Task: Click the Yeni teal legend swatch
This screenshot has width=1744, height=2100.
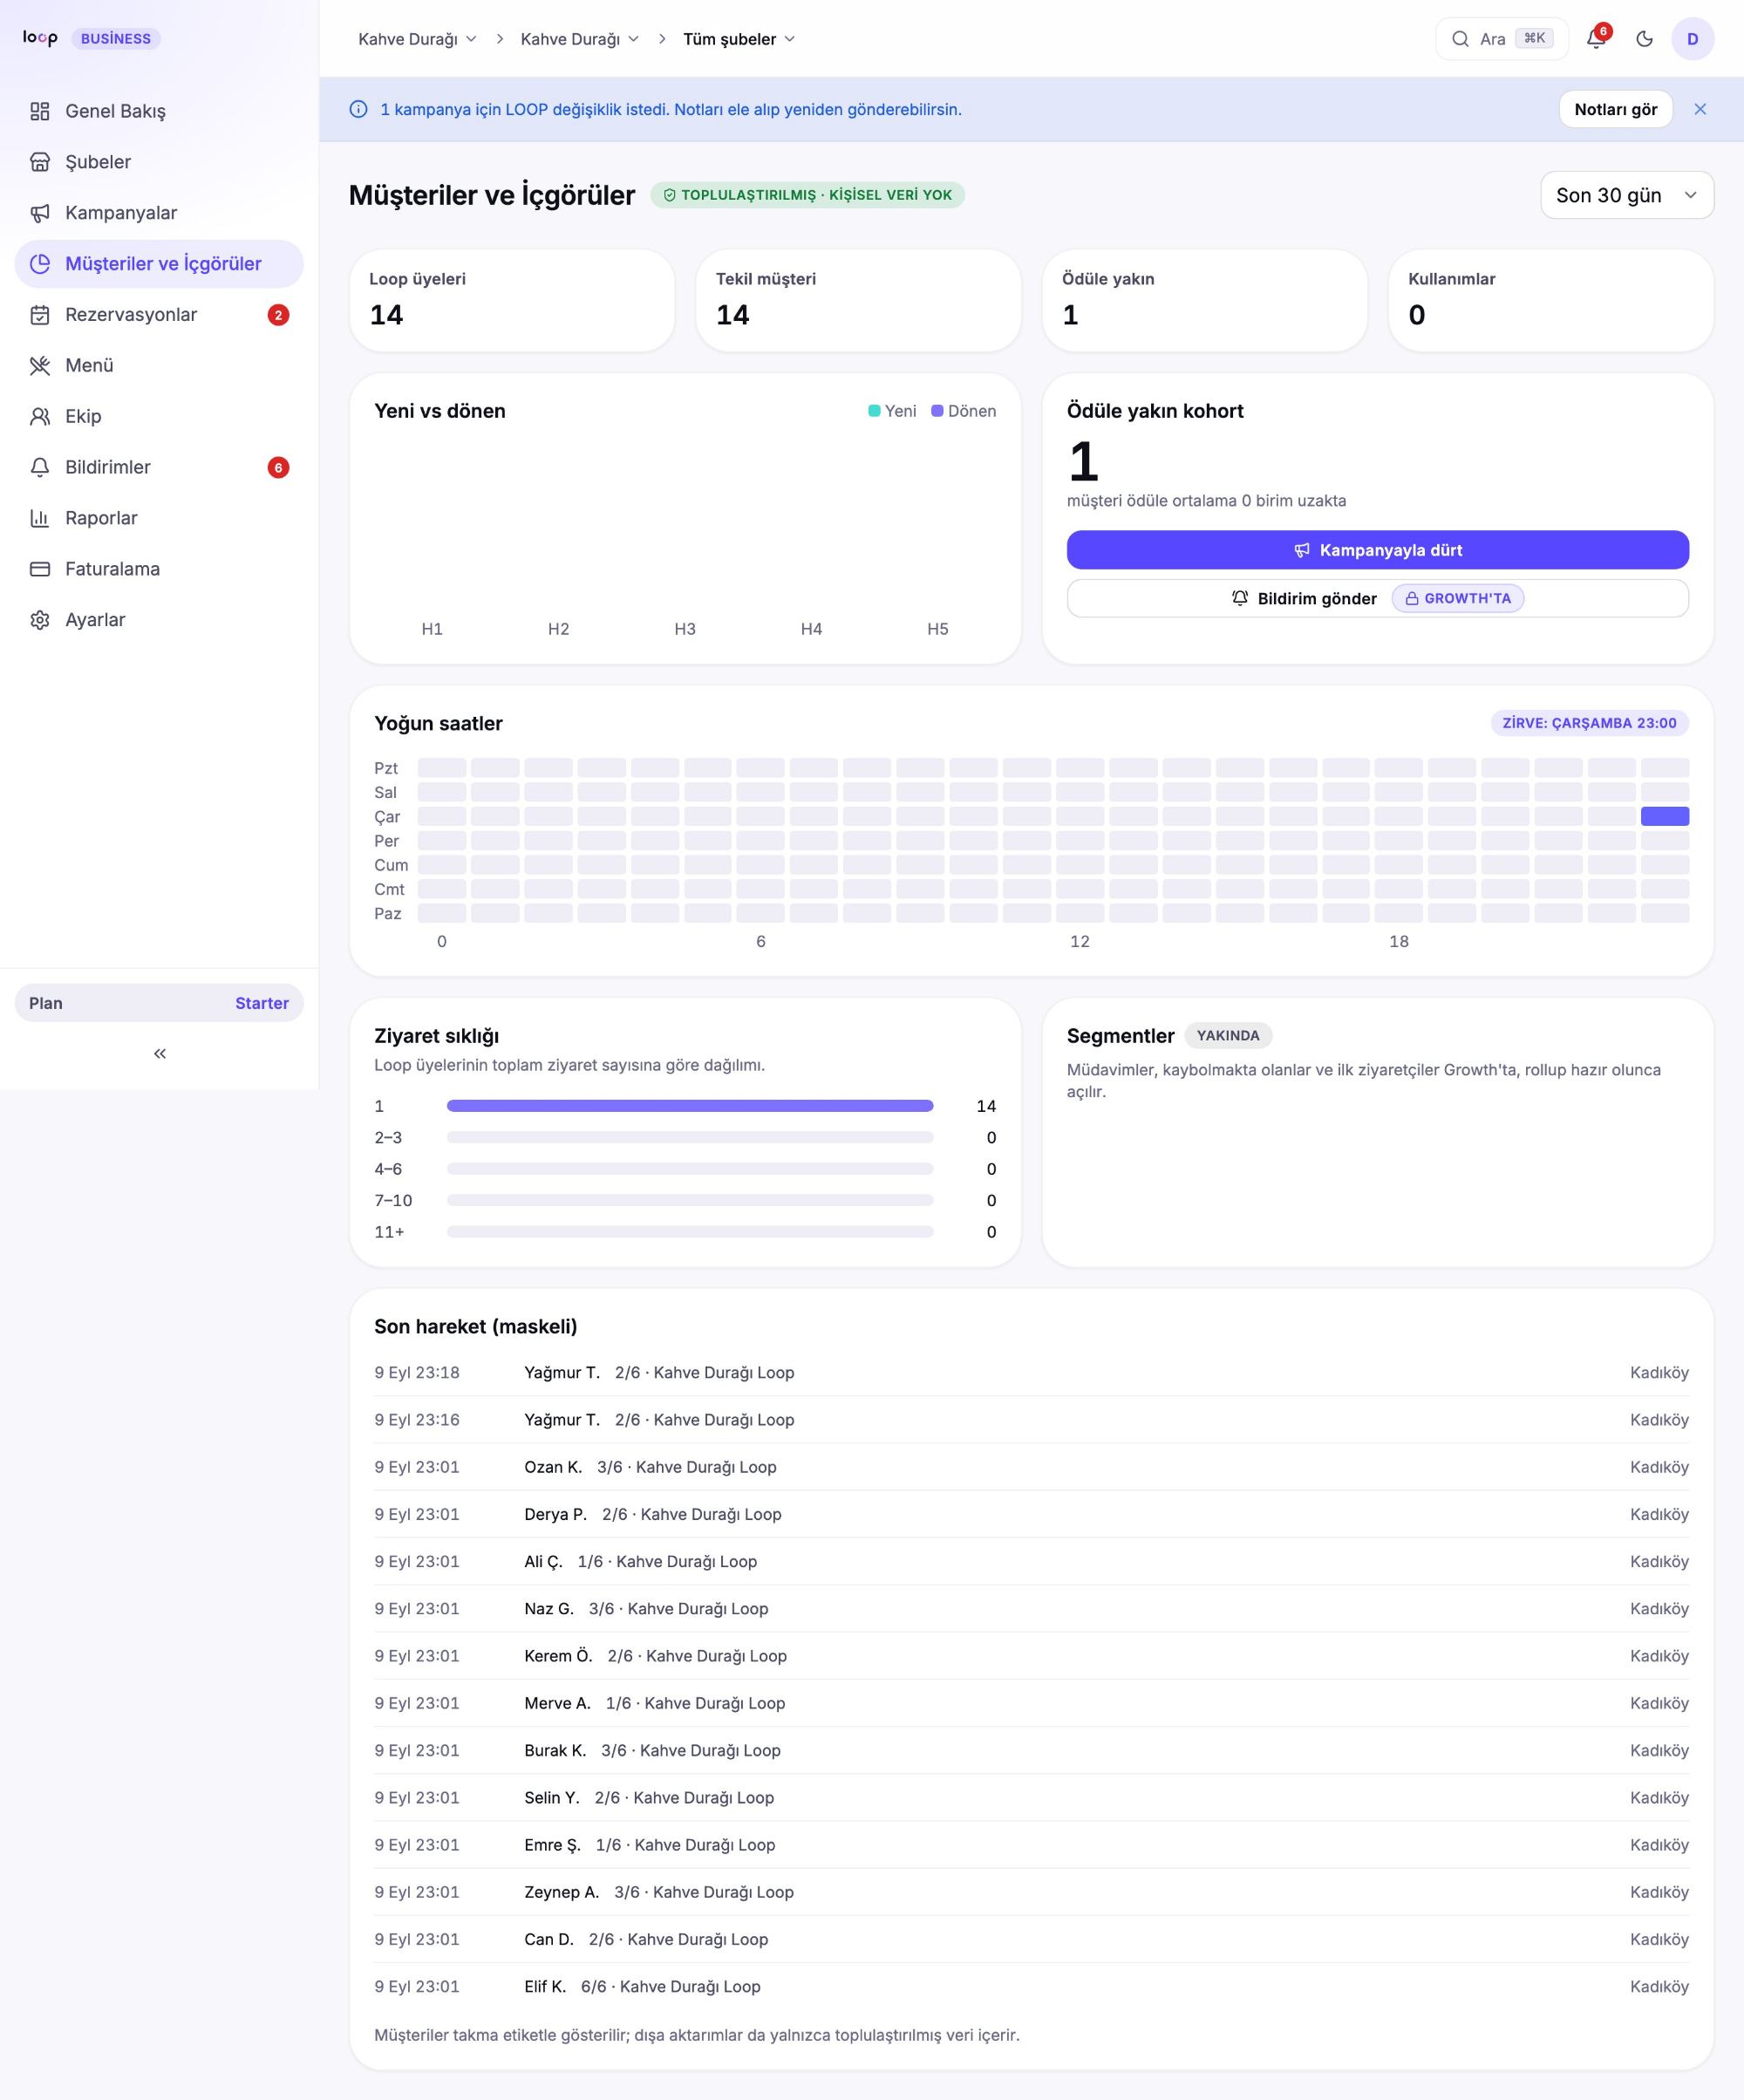Action: point(874,411)
